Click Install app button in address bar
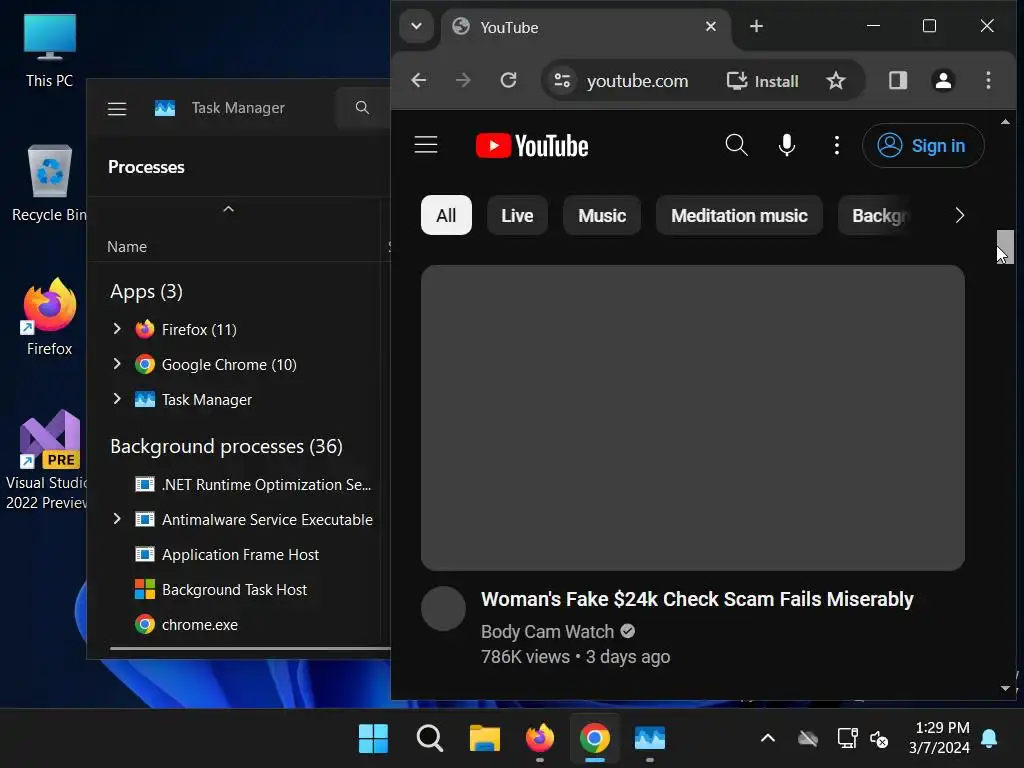Screen dimensions: 1024x768 (763, 81)
